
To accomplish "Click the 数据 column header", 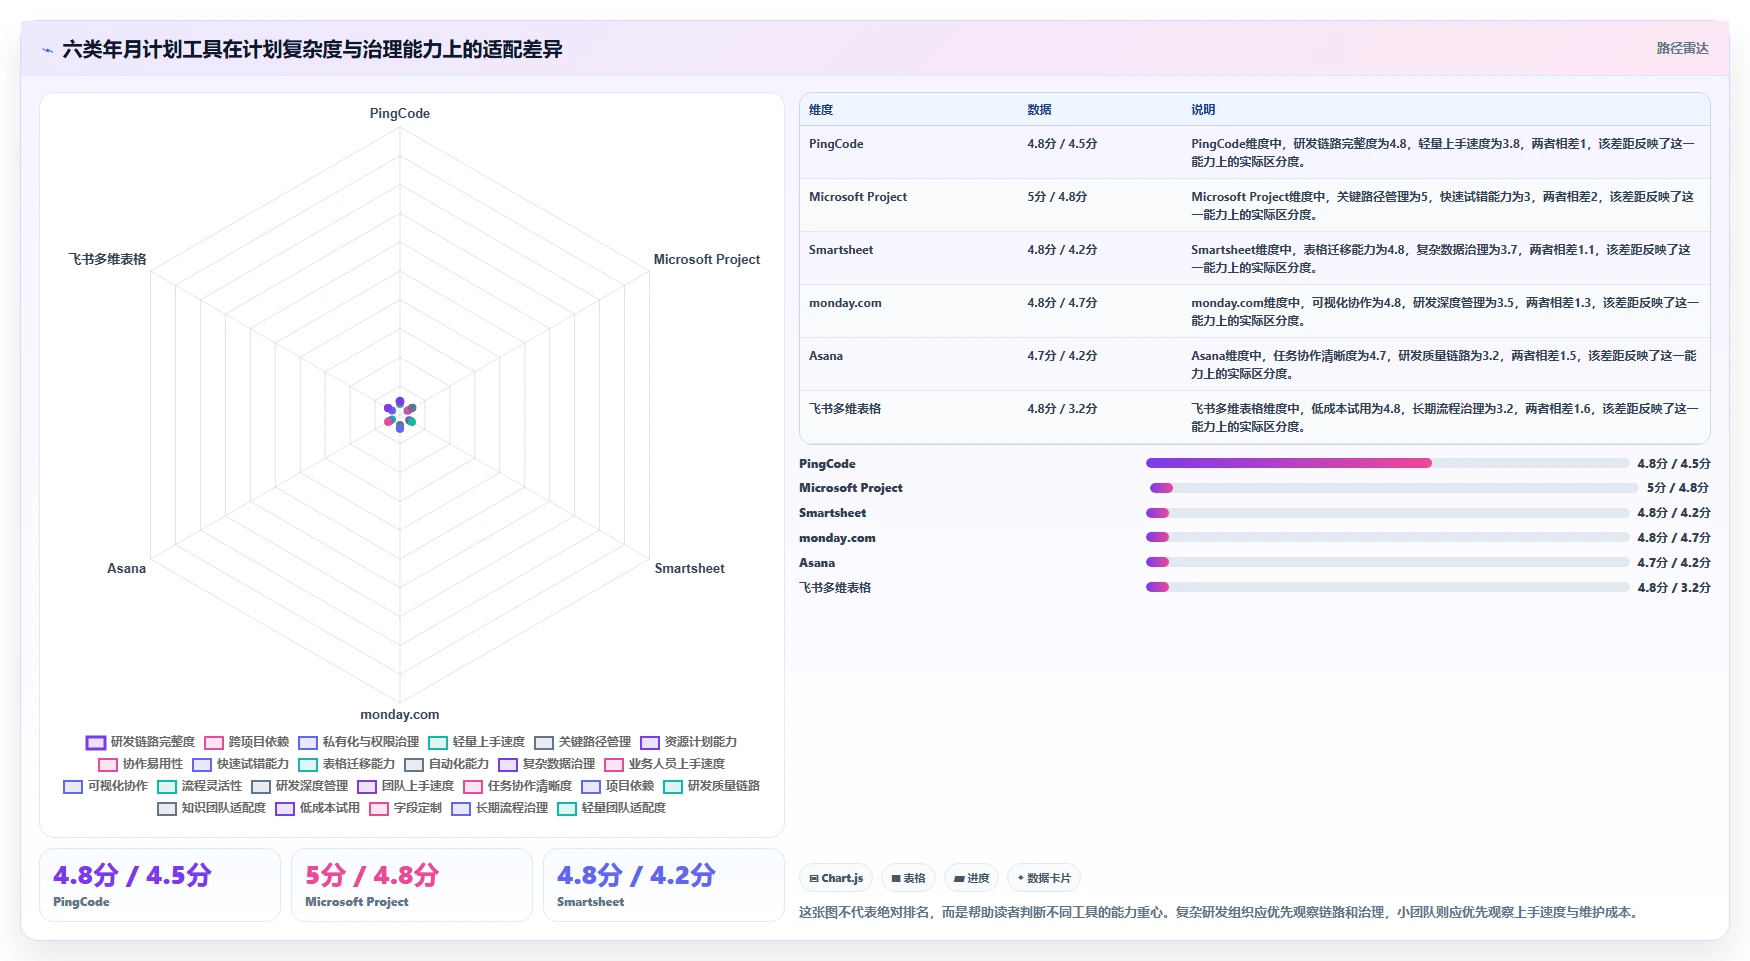I will (x=1039, y=110).
